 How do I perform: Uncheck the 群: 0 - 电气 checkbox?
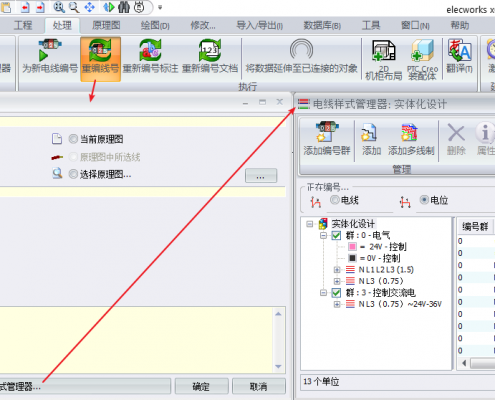pyautogui.click(x=336, y=236)
